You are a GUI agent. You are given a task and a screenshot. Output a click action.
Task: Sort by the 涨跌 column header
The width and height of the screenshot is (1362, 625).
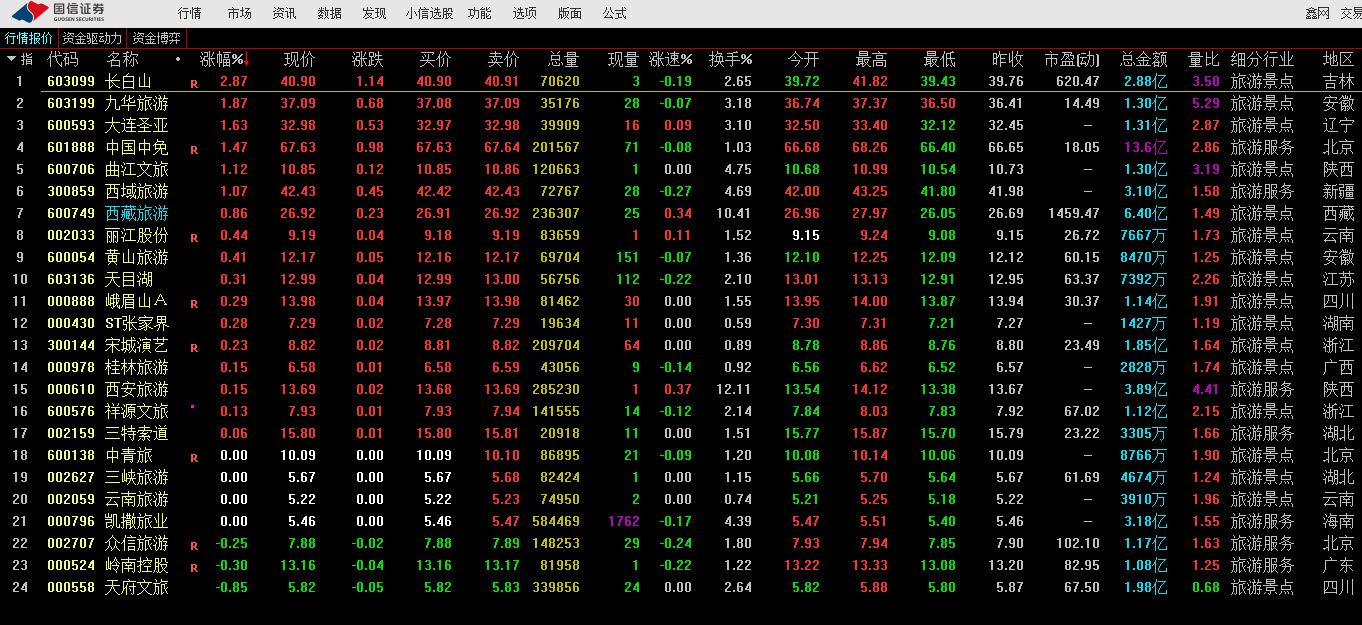(367, 59)
